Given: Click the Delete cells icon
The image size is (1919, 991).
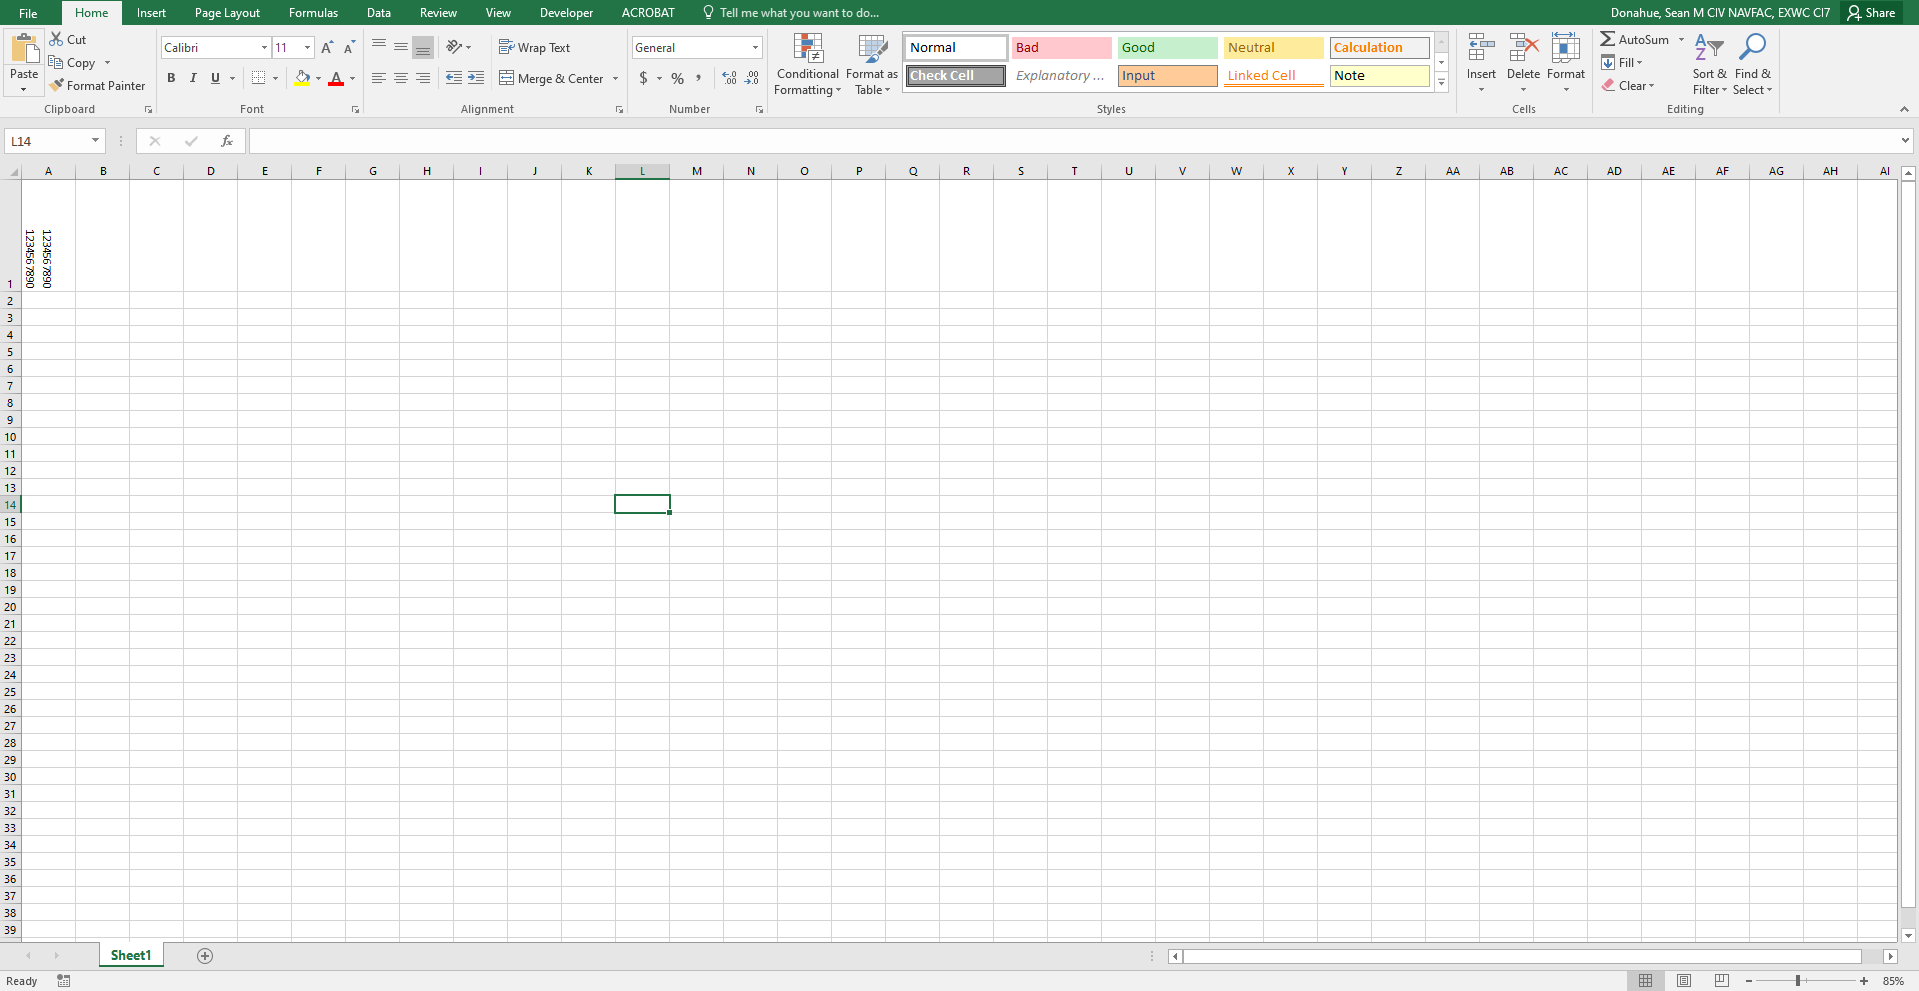Looking at the screenshot, I should point(1523,49).
